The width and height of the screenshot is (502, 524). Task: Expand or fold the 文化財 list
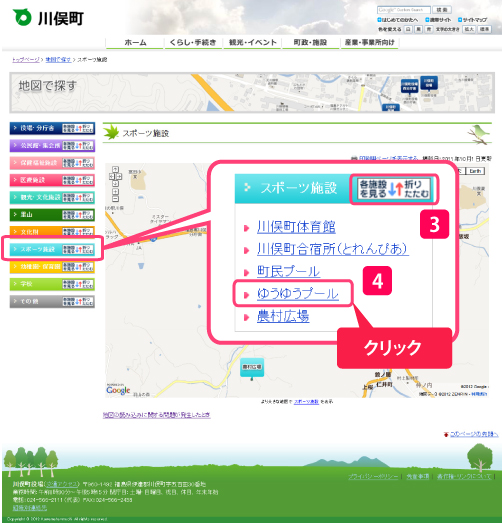click(78, 232)
